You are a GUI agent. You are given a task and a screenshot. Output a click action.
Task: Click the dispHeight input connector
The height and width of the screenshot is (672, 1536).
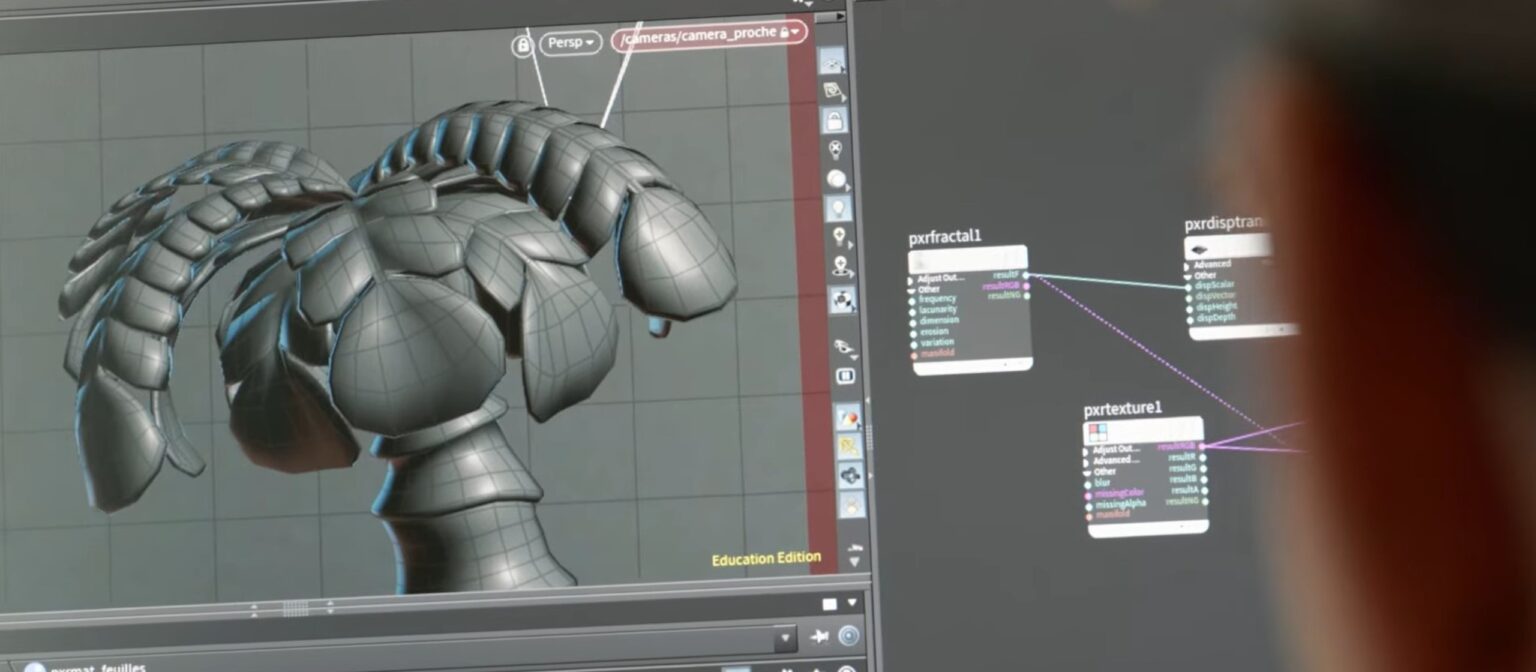pyautogui.click(x=1188, y=307)
